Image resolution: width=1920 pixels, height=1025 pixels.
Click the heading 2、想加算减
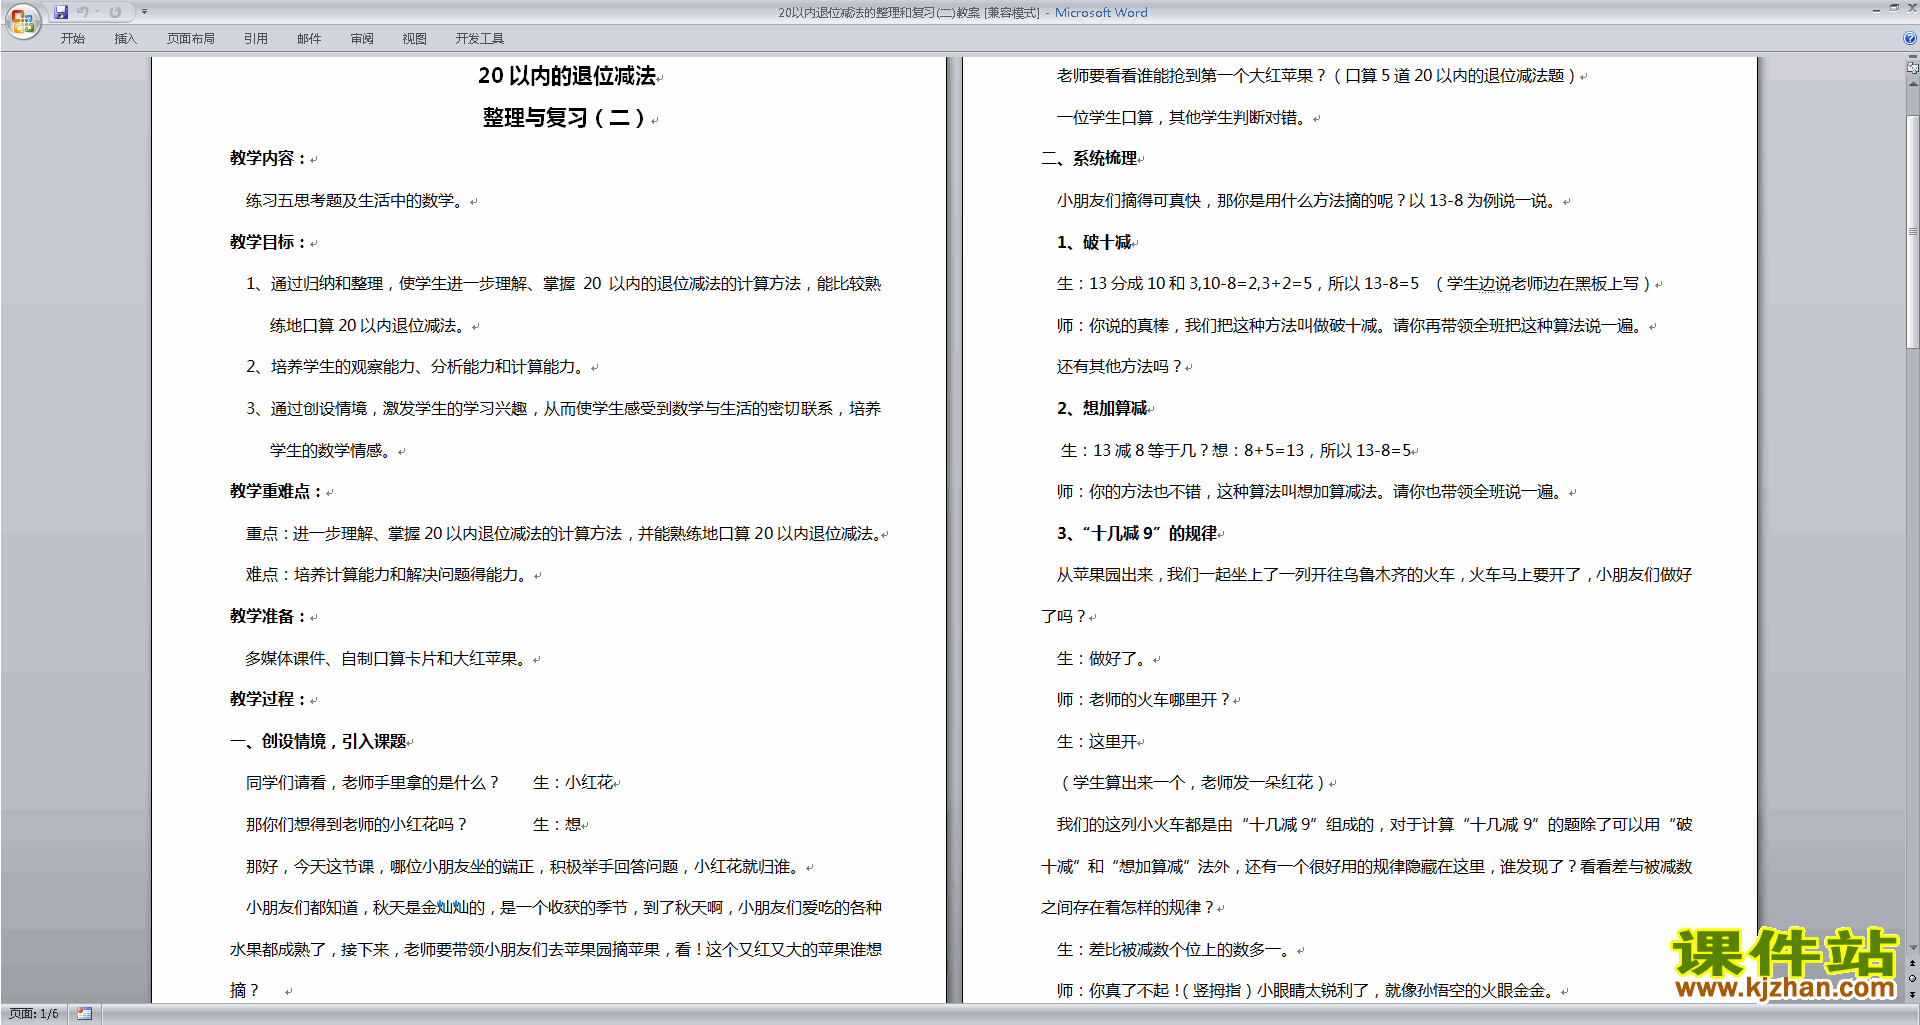pyautogui.click(x=1102, y=409)
